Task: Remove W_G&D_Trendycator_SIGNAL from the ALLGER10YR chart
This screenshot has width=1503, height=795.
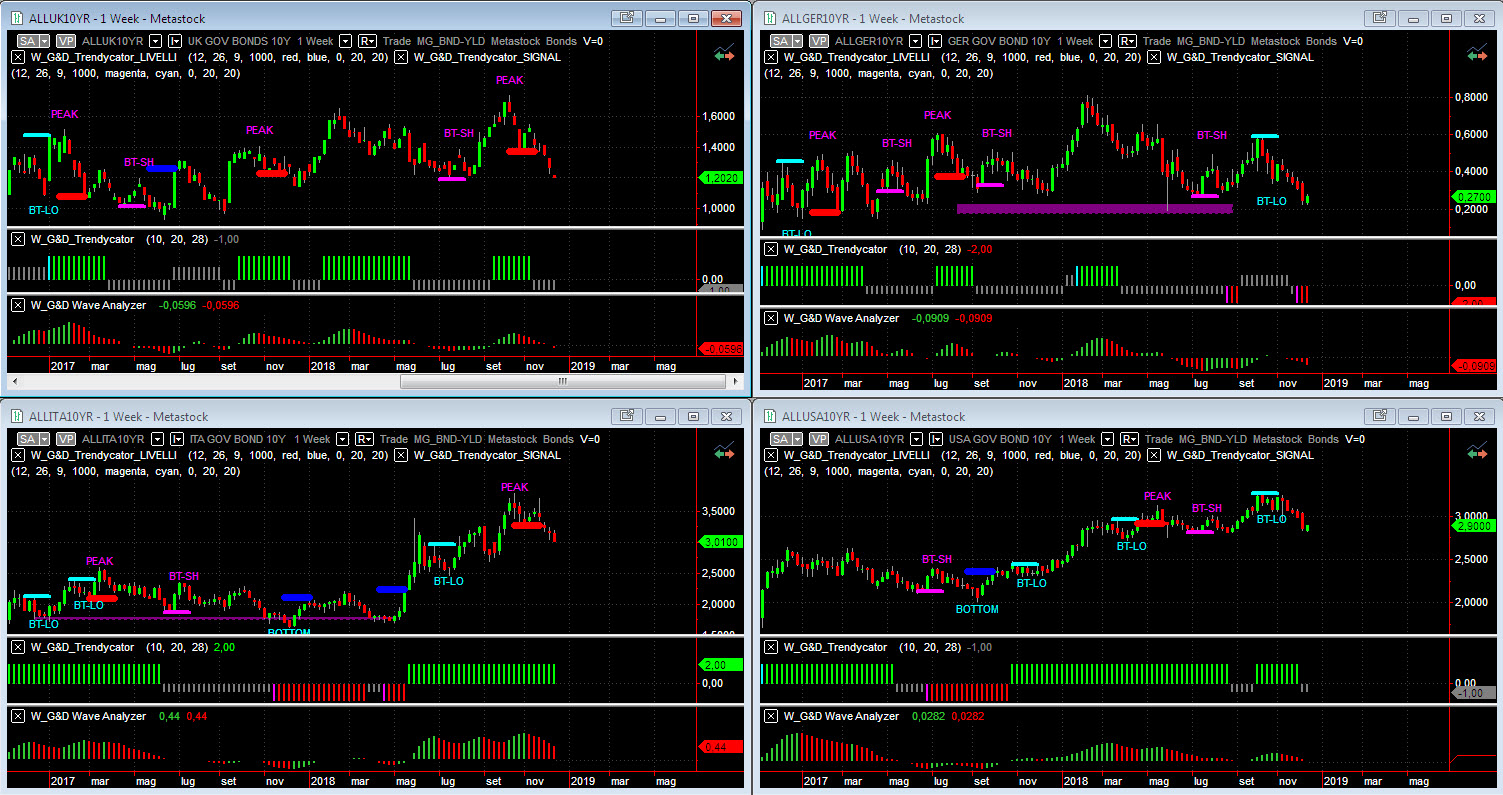Action: click(x=1153, y=57)
